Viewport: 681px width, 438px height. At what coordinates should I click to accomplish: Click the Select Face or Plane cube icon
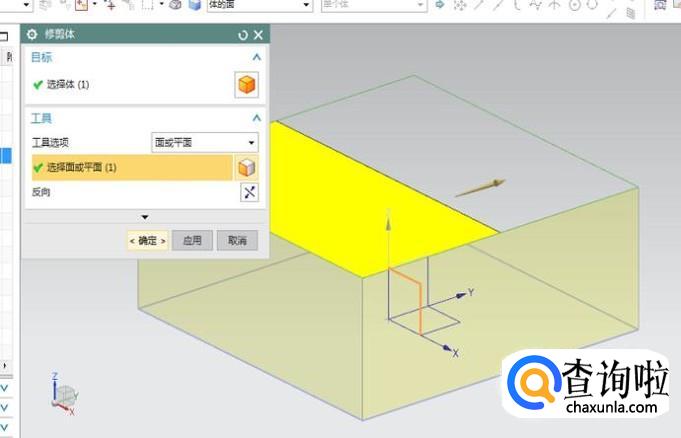246,168
